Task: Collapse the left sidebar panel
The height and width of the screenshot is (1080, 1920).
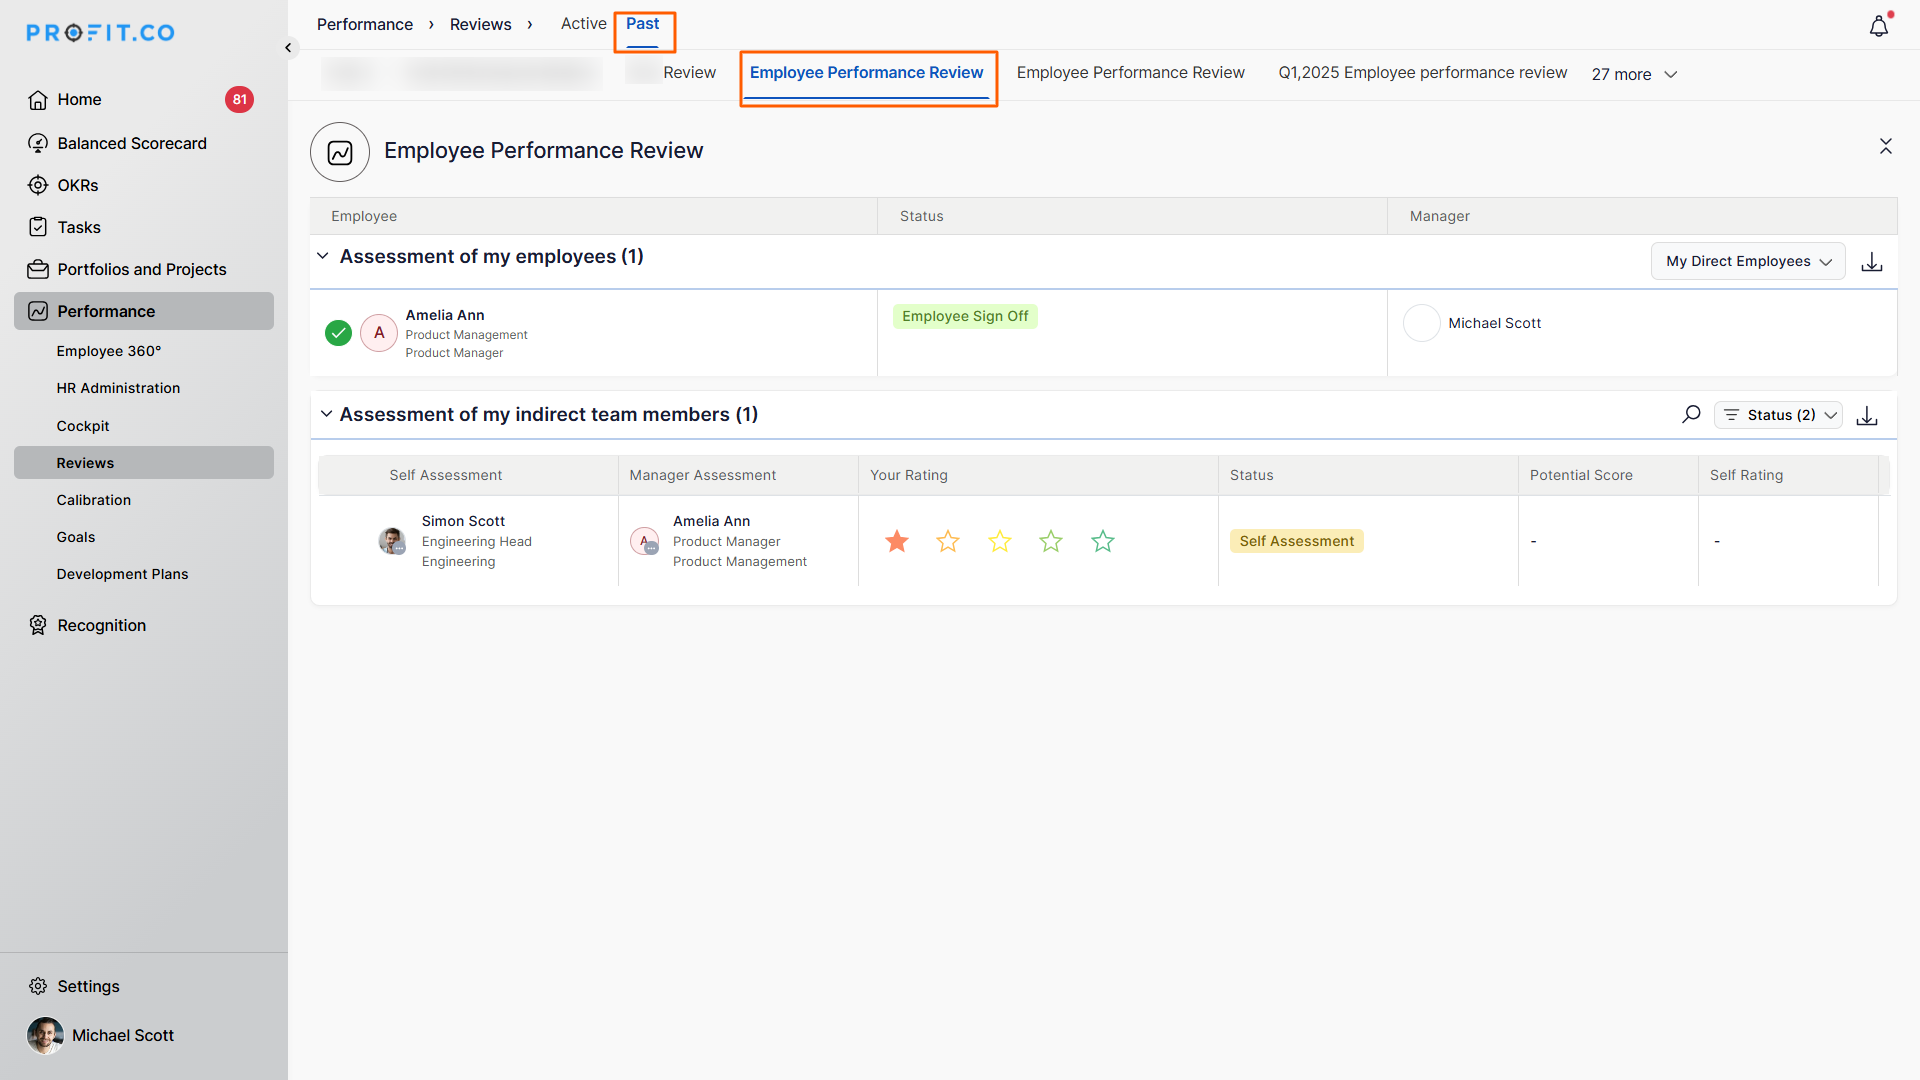Action: (x=288, y=47)
